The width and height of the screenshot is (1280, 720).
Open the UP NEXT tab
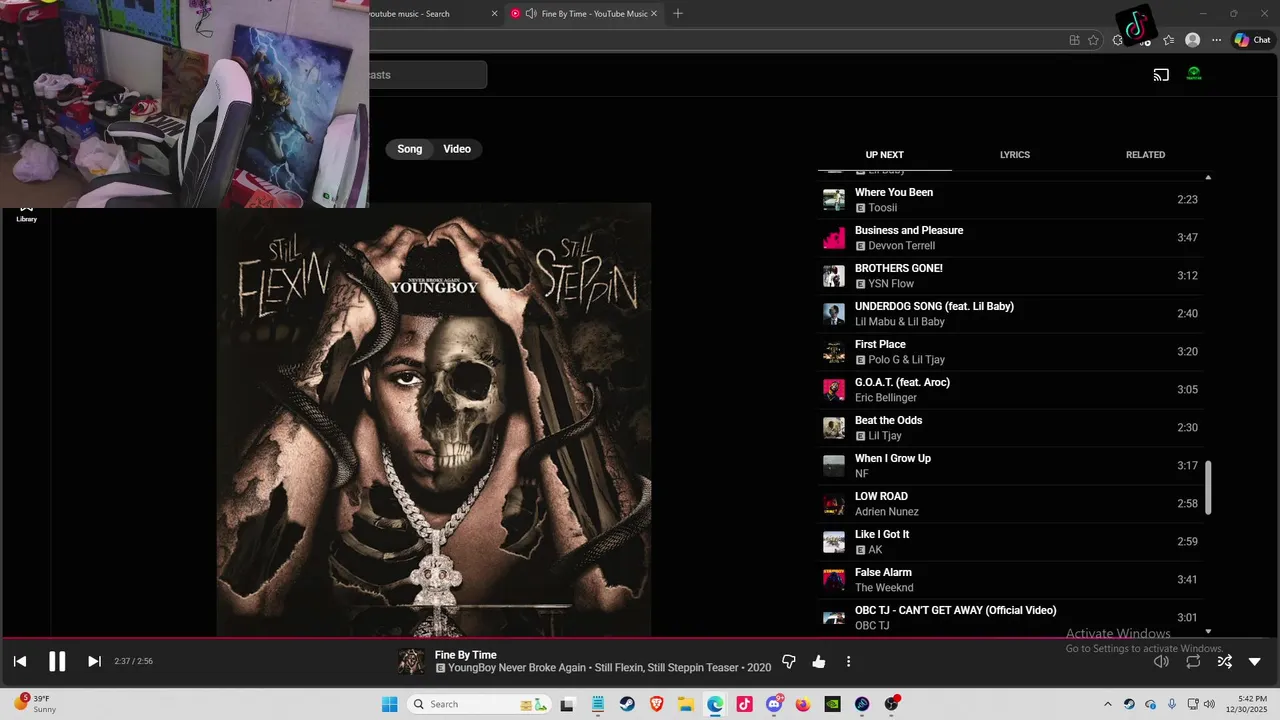[x=884, y=155]
